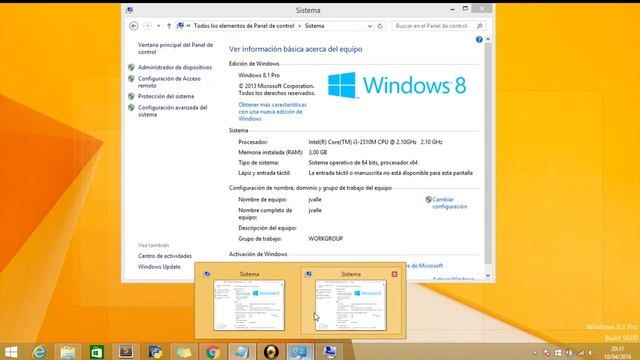Screen dimensions: 640x360
Task: Click the scrollbar up arrow in Sistema window
Action: 488,39
